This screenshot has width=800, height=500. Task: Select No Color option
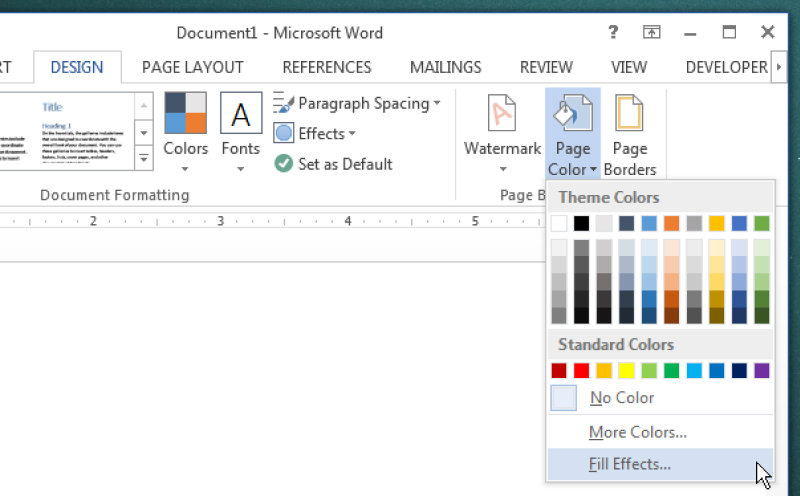[660, 397]
